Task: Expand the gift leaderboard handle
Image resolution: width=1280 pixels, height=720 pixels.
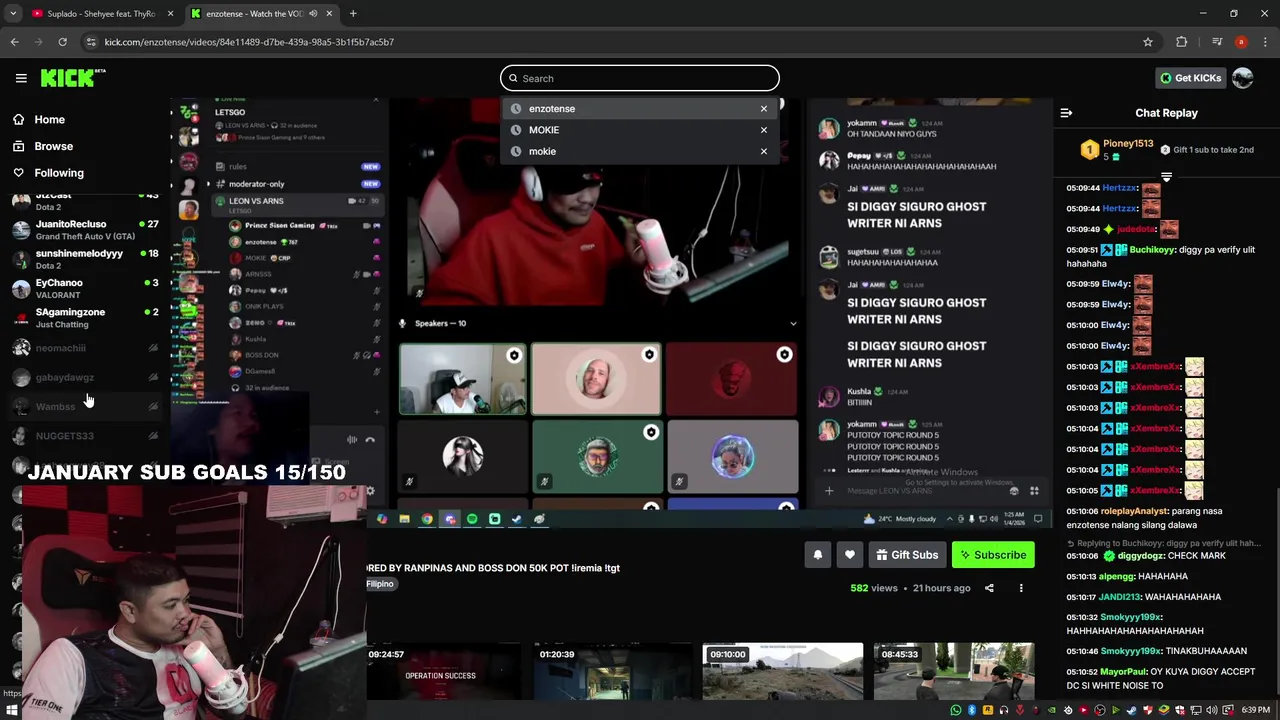Action: (1166, 177)
